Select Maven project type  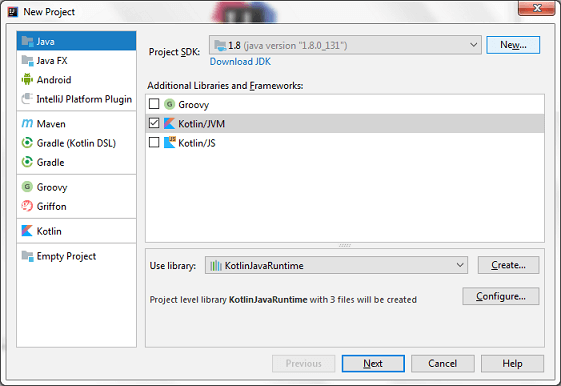click(x=76, y=123)
